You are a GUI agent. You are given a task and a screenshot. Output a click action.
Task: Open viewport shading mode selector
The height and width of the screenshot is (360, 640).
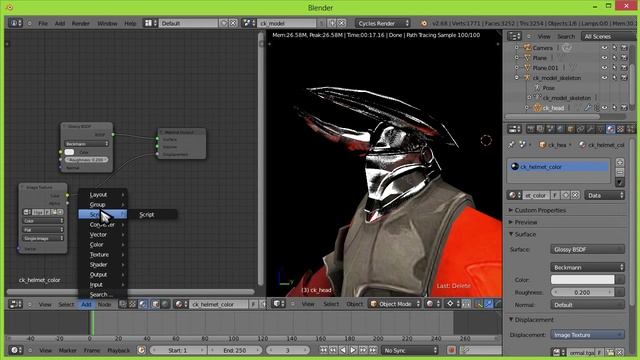click(x=432, y=304)
